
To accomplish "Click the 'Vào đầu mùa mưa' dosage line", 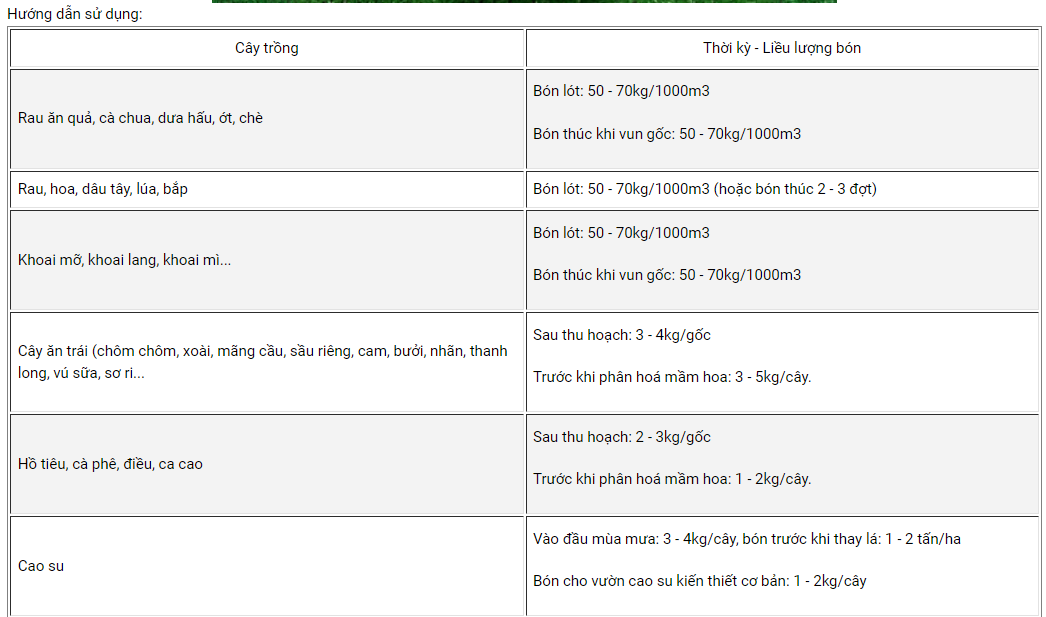I will coord(746,539).
